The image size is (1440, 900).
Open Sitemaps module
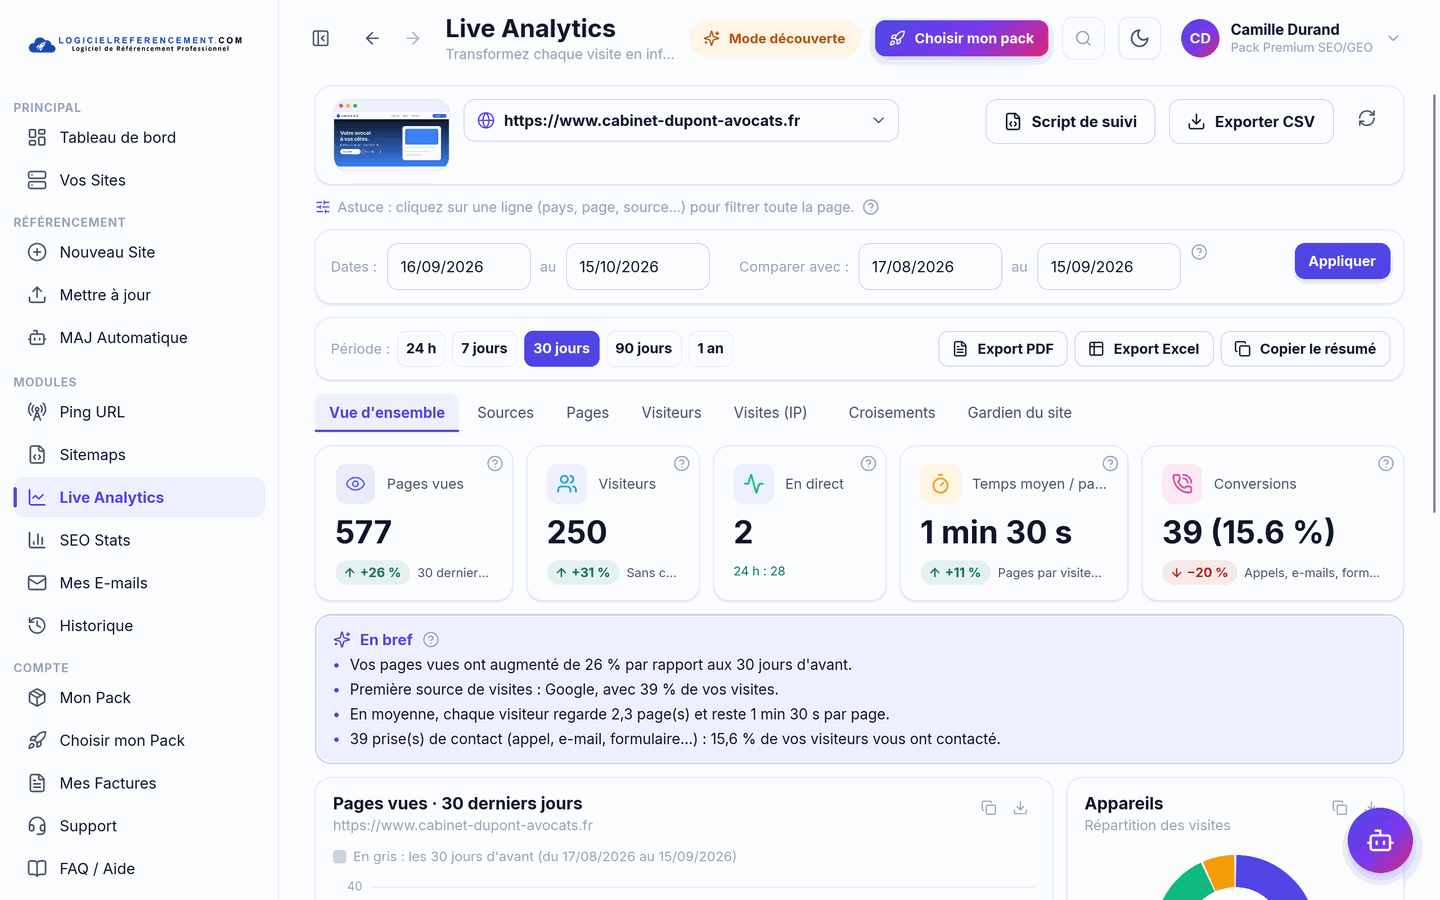point(139,455)
